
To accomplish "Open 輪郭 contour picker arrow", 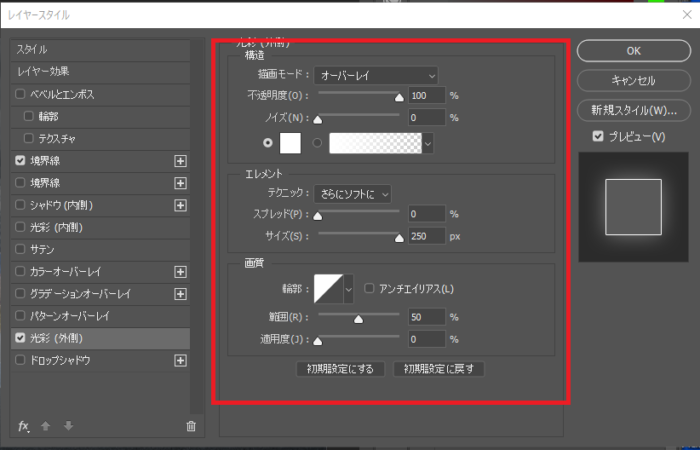I will pyautogui.click(x=349, y=289).
